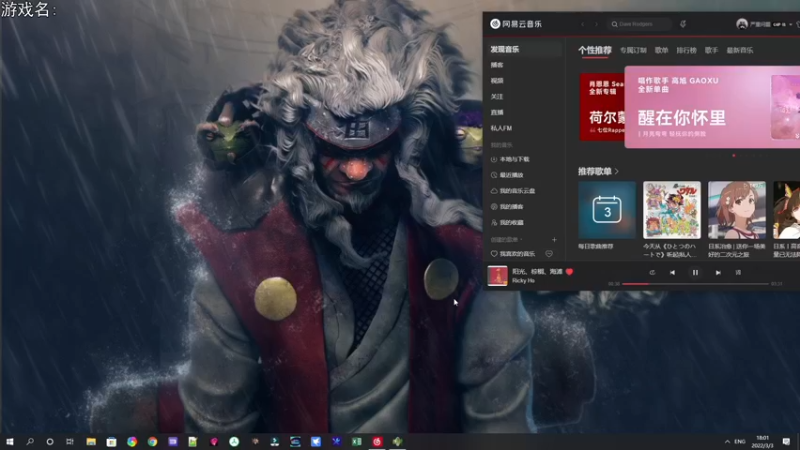Open Excel from the taskbar
Image resolution: width=800 pixels, height=450 pixels.
click(x=357, y=442)
